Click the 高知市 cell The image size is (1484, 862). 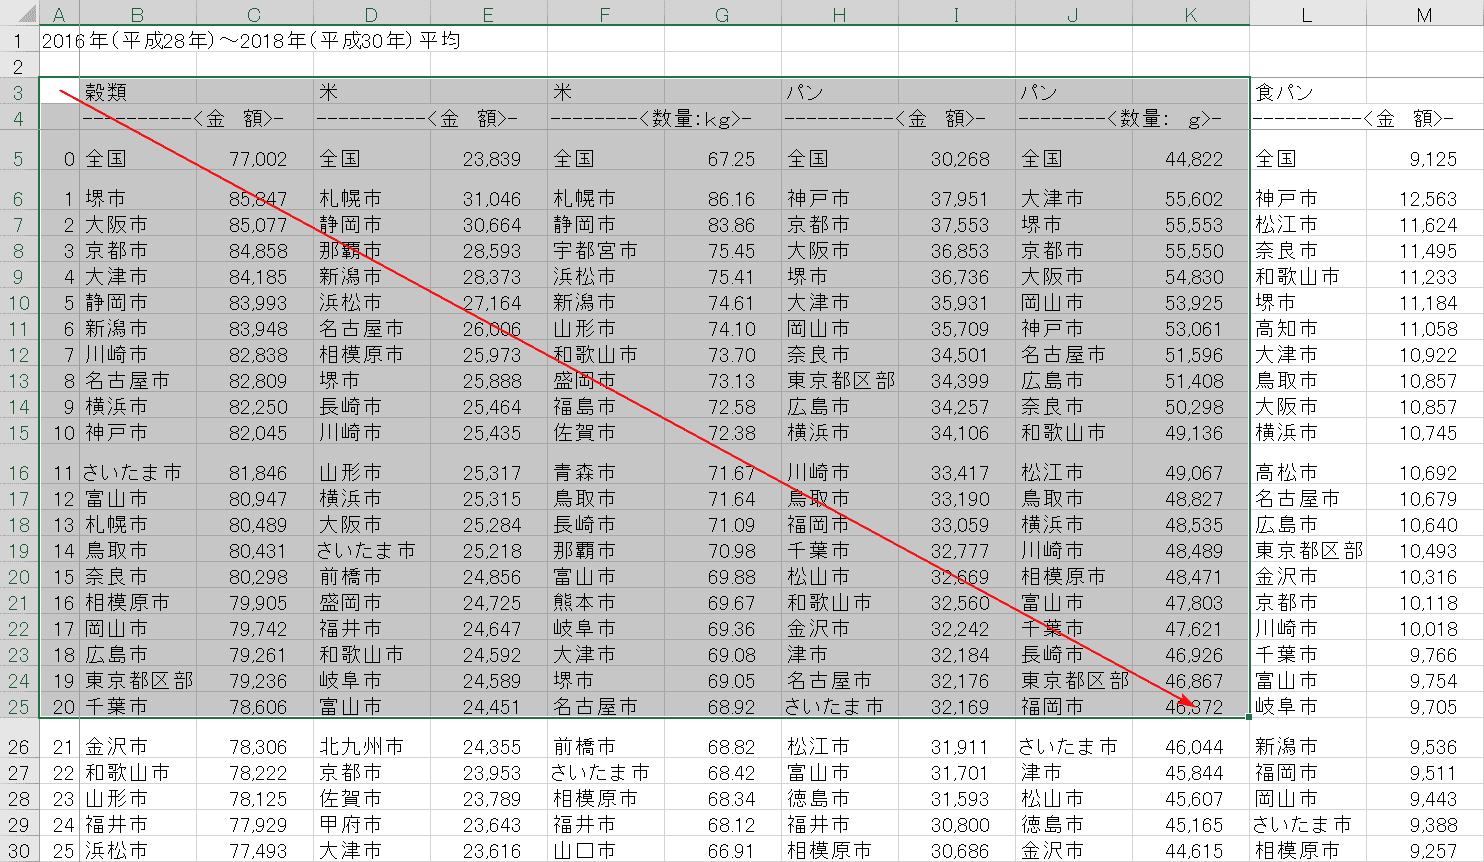click(1308, 328)
